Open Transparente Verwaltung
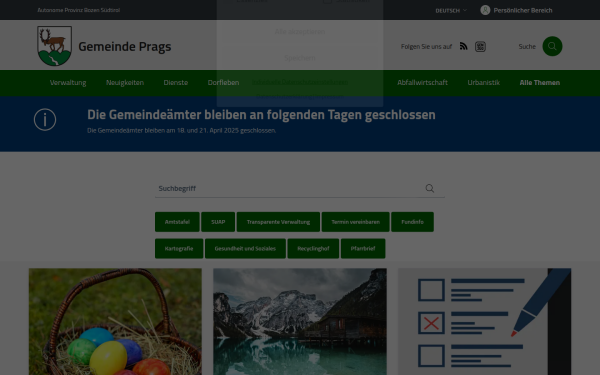The image size is (600, 375). [x=278, y=222]
